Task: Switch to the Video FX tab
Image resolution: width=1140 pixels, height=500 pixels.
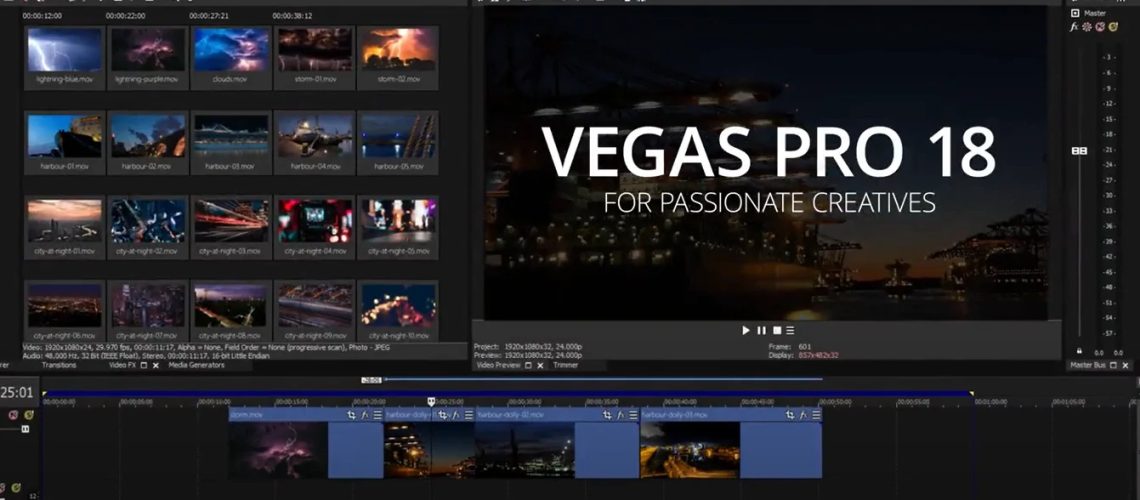Action: [x=122, y=366]
